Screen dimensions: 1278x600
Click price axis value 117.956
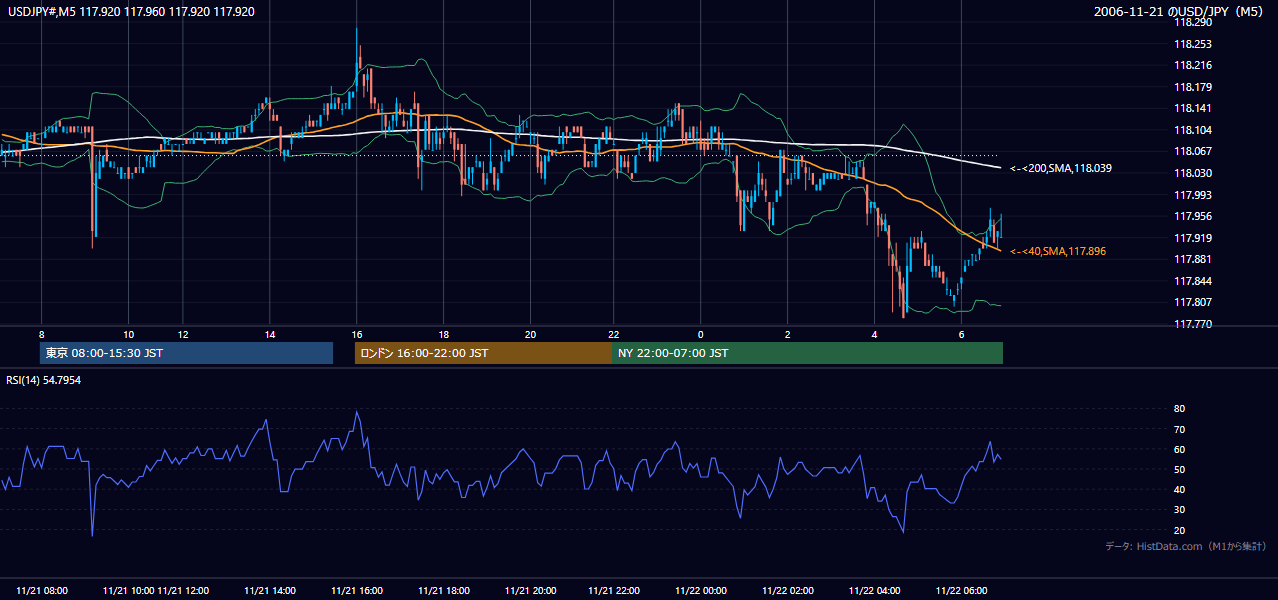pos(1192,216)
